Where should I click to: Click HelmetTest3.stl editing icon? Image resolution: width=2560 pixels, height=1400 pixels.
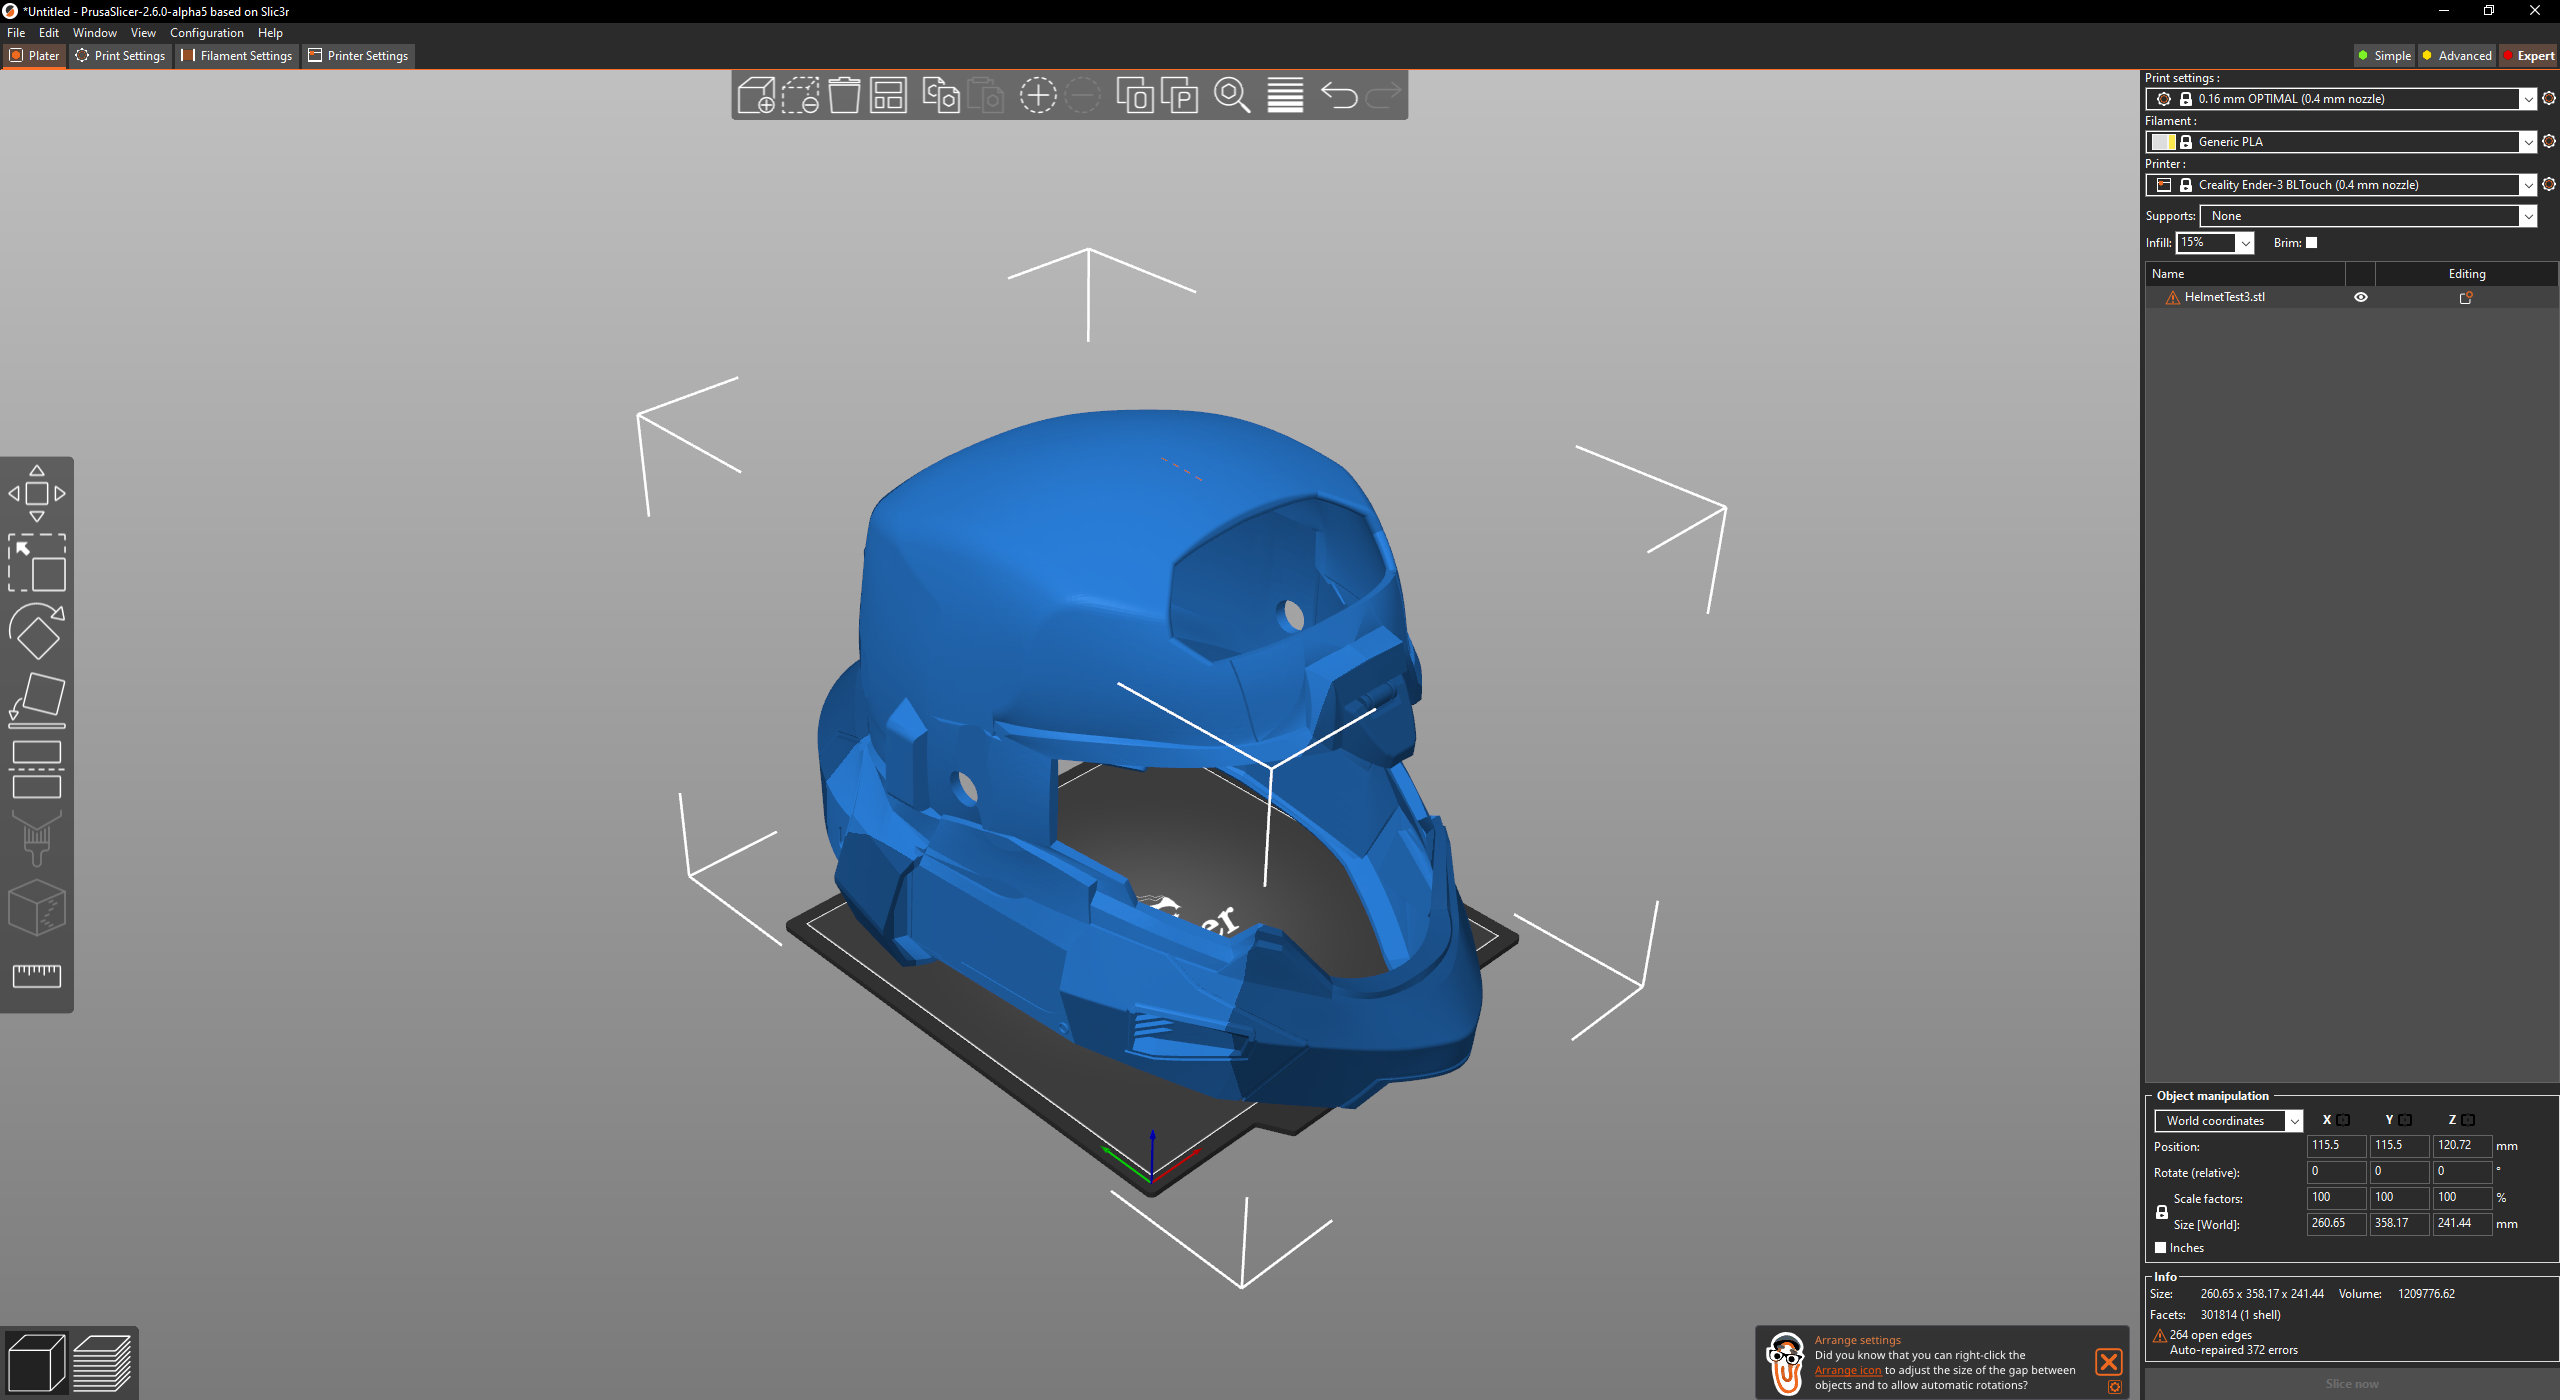click(x=2466, y=297)
